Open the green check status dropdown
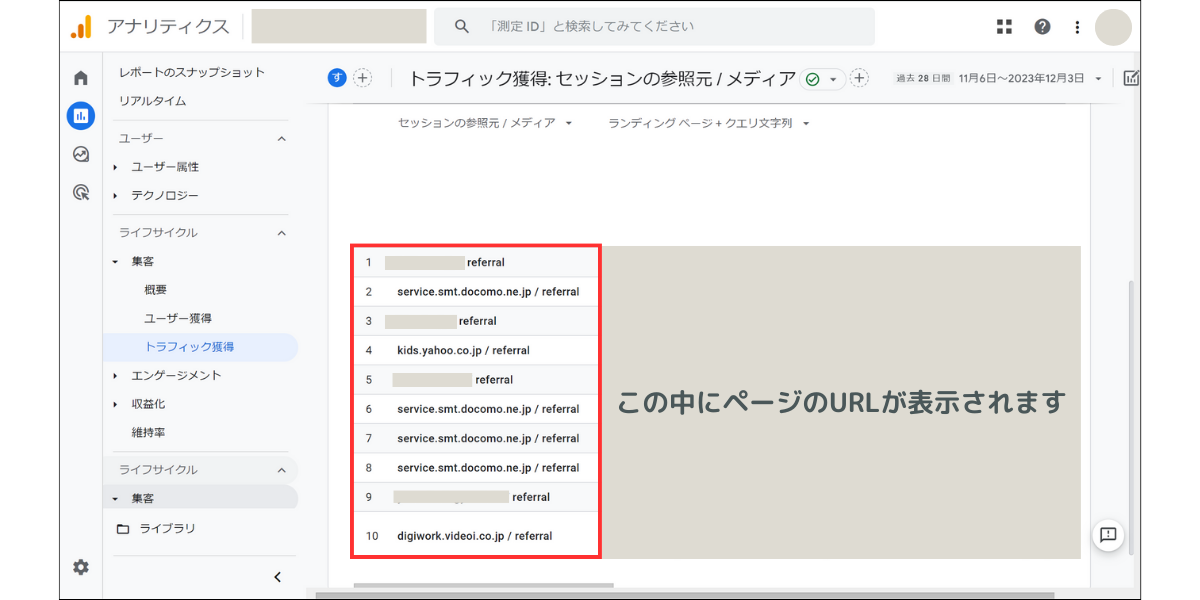1200x600 pixels. (822, 79)
